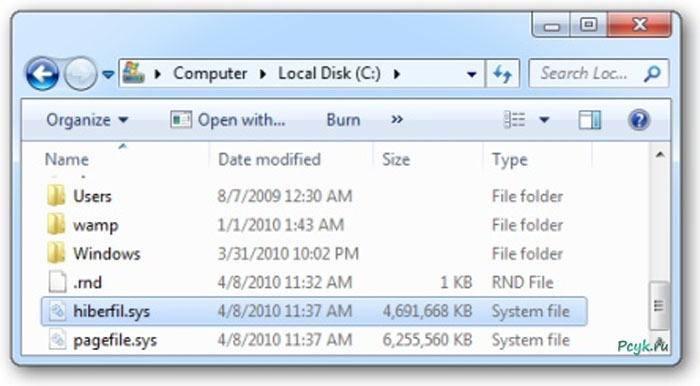The image size is (700, 386).
Task: Select the .rnd file
Action: (x=88, y=282)
